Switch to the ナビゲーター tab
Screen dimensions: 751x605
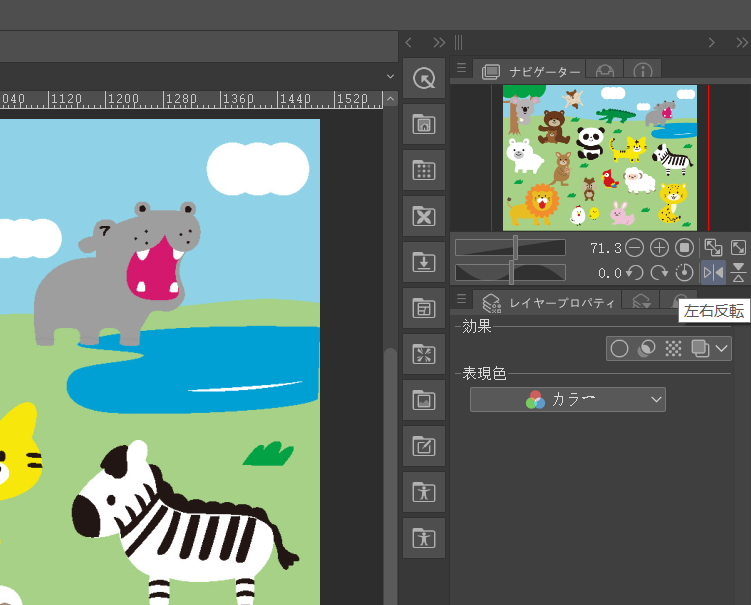[x=532, y=72]
